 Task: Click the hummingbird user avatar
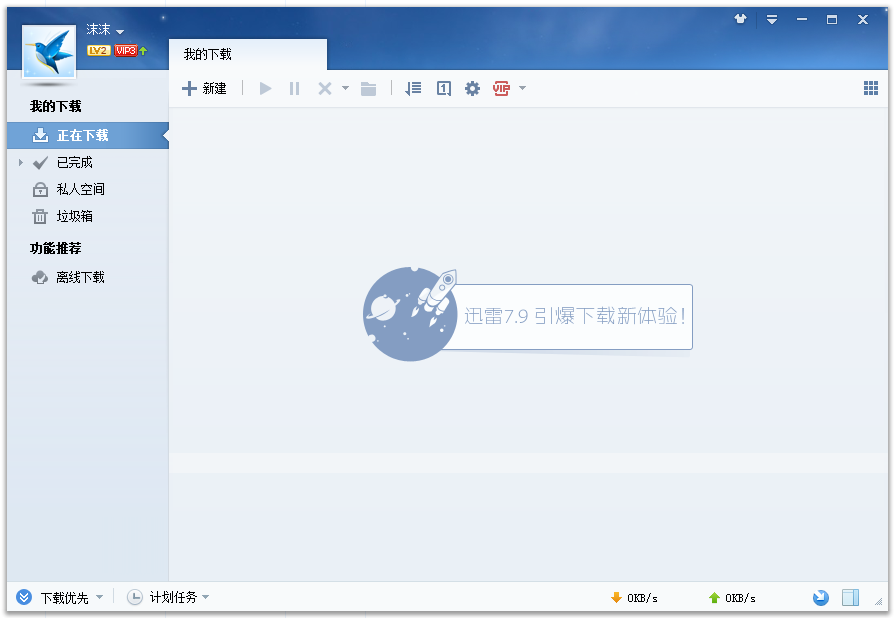pos(49,51)
